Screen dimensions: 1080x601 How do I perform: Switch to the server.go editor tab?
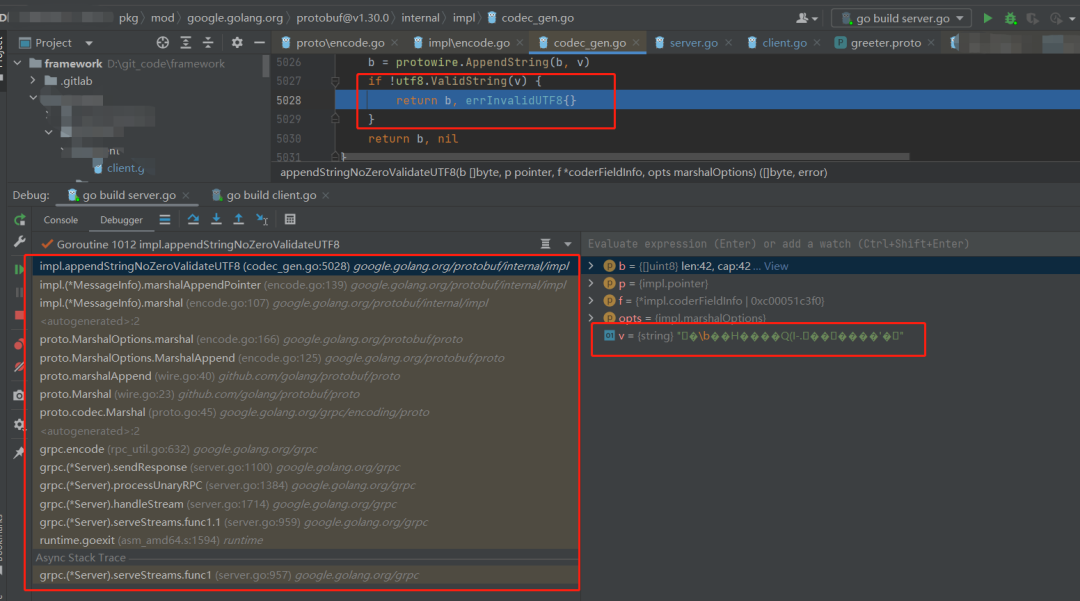(693, 43)
